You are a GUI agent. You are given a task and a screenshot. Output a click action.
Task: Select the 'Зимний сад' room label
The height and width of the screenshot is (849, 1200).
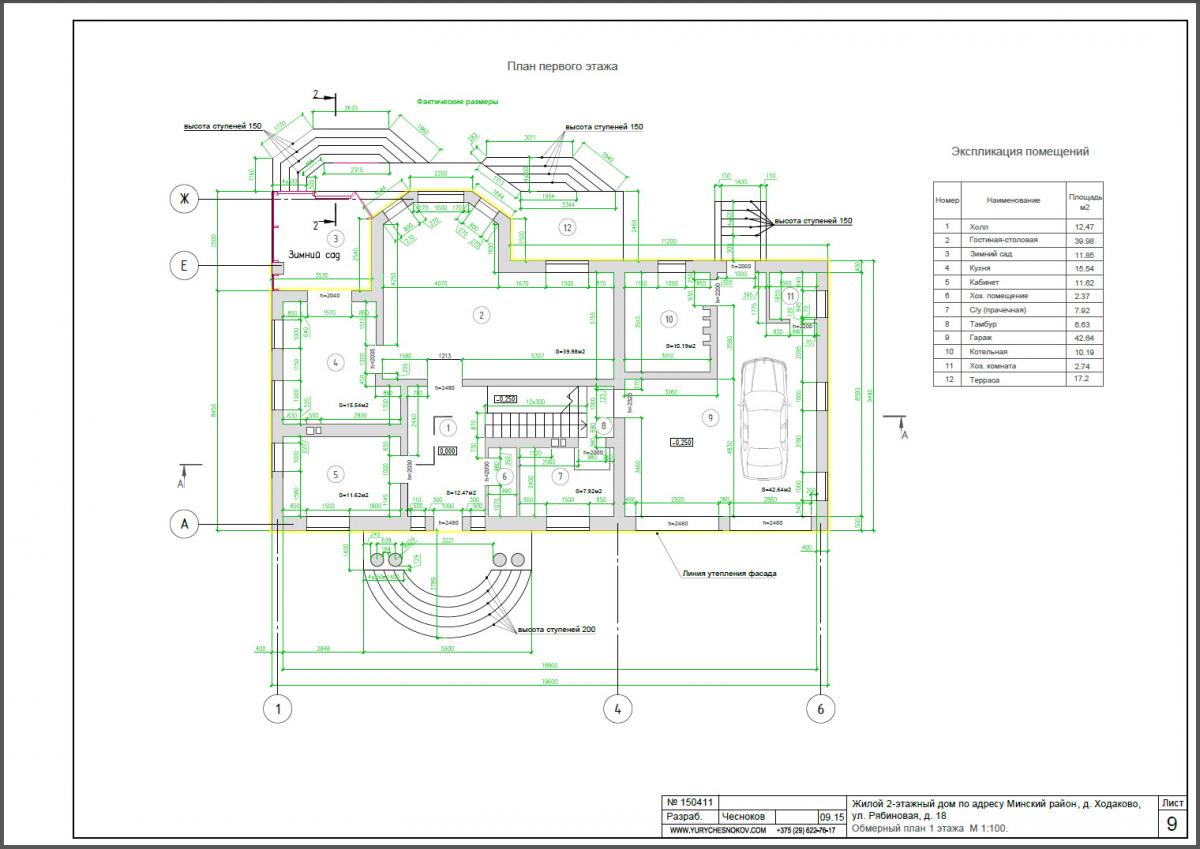point(314,255)
